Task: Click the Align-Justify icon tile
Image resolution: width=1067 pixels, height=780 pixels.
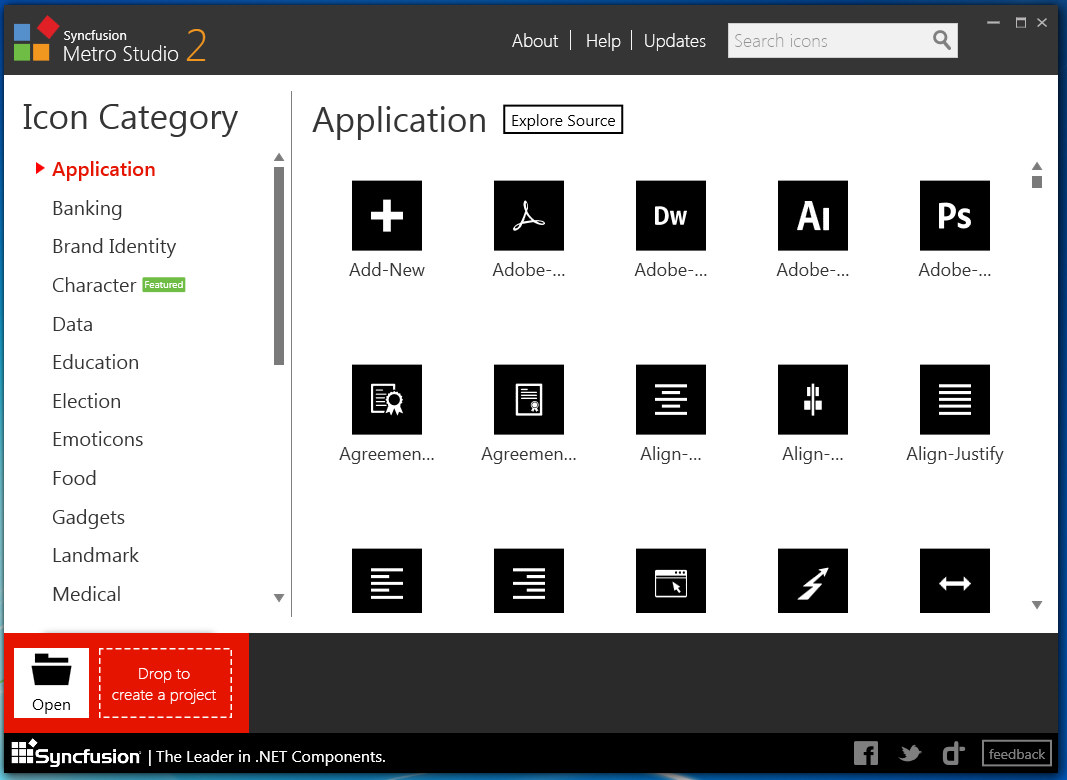Action: coord(955,400)
